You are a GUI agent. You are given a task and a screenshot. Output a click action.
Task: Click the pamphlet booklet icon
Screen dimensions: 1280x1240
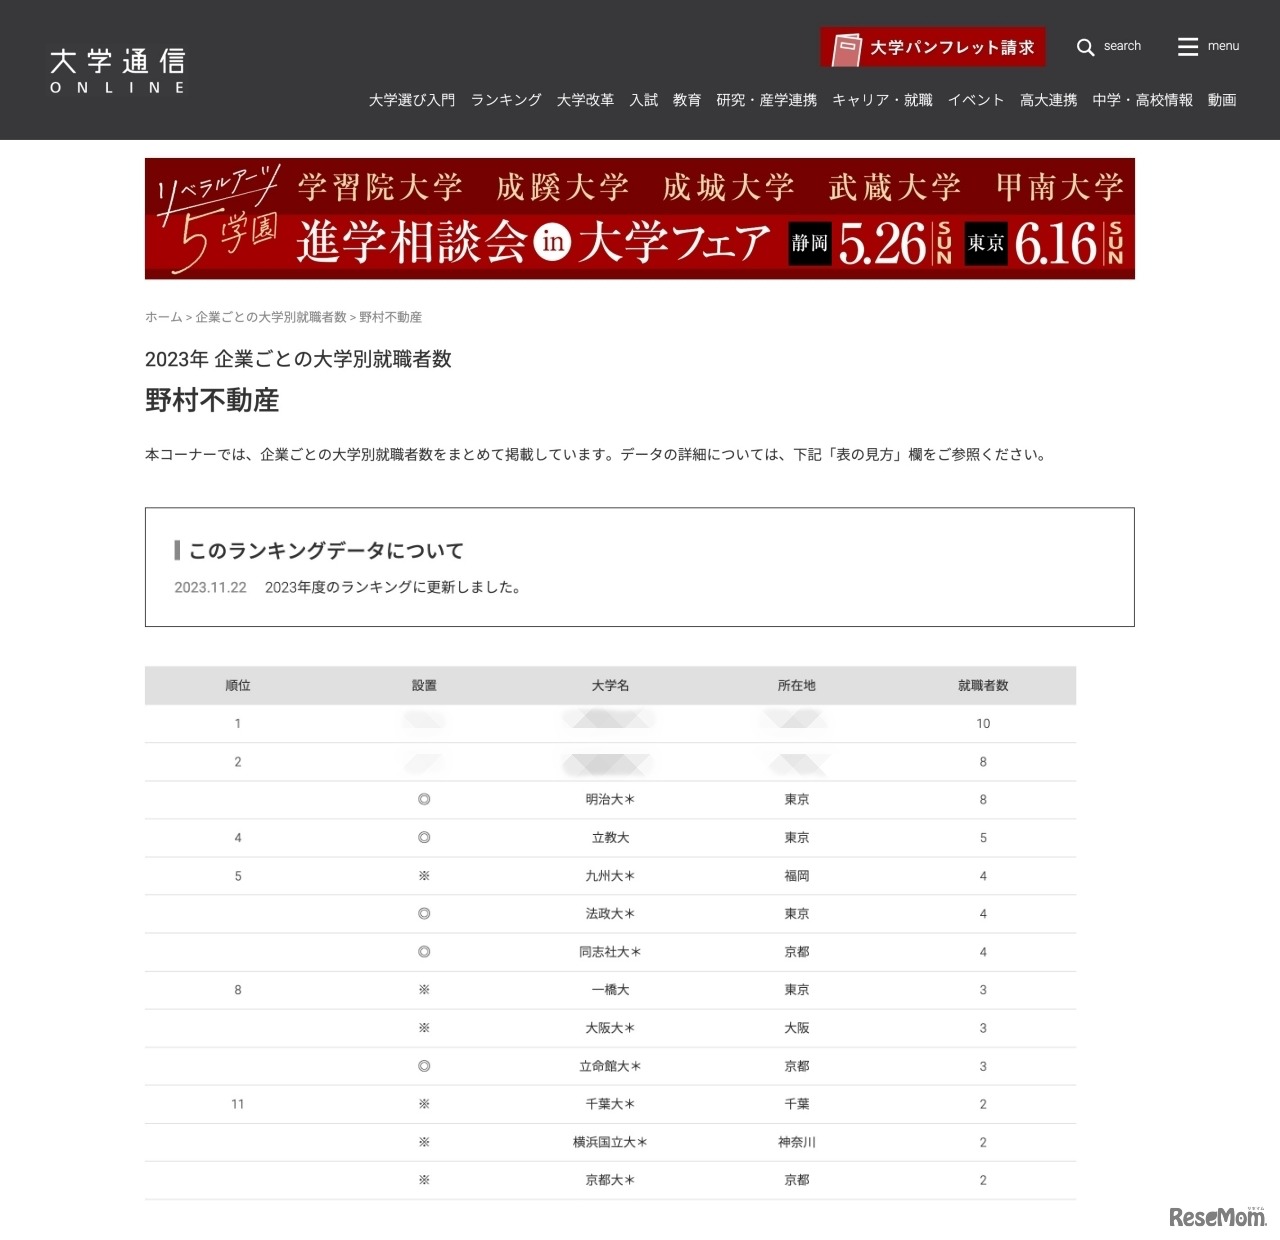(847, 48)
